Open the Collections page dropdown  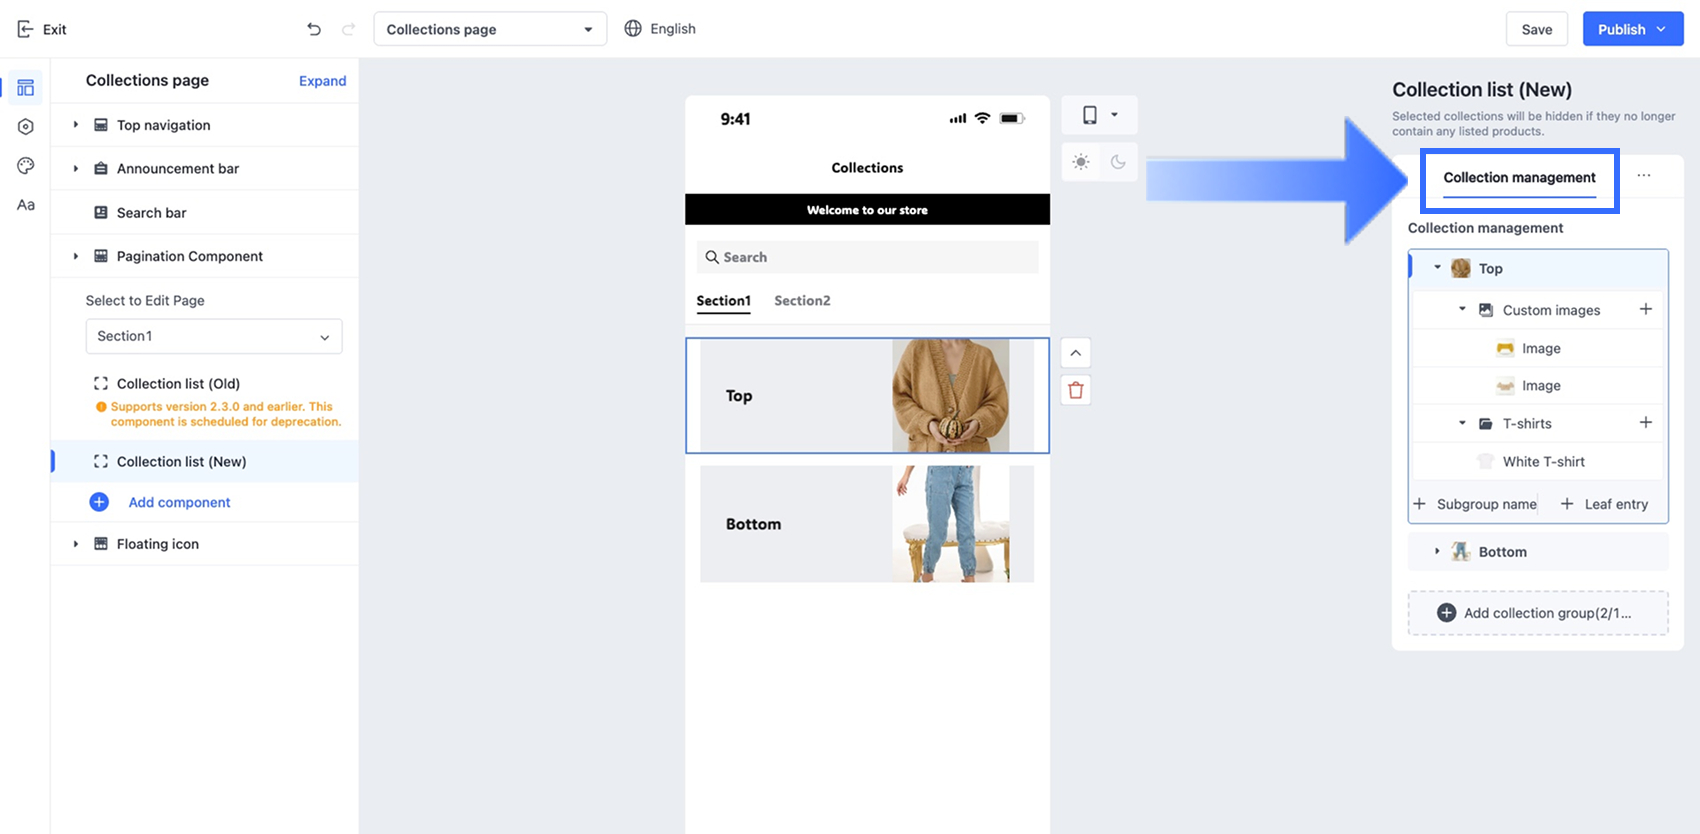tap(489, 29)
